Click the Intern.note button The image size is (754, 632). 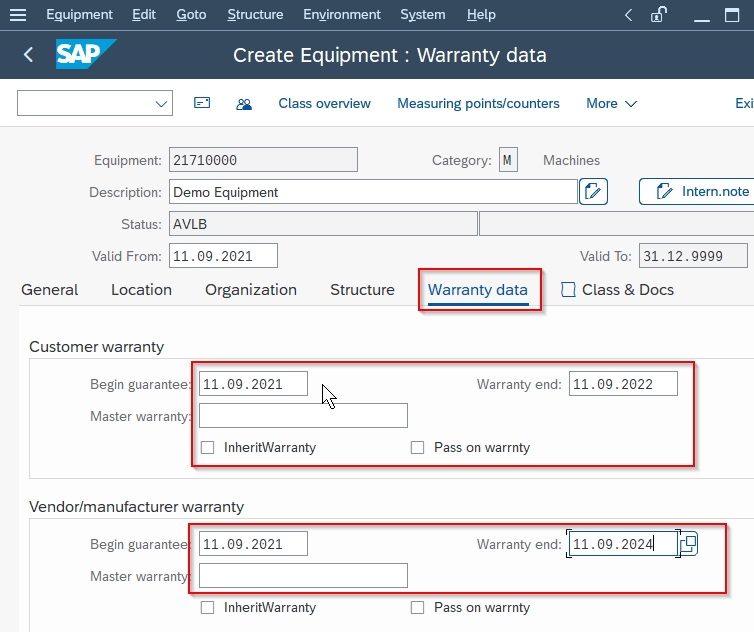point(698,191)
